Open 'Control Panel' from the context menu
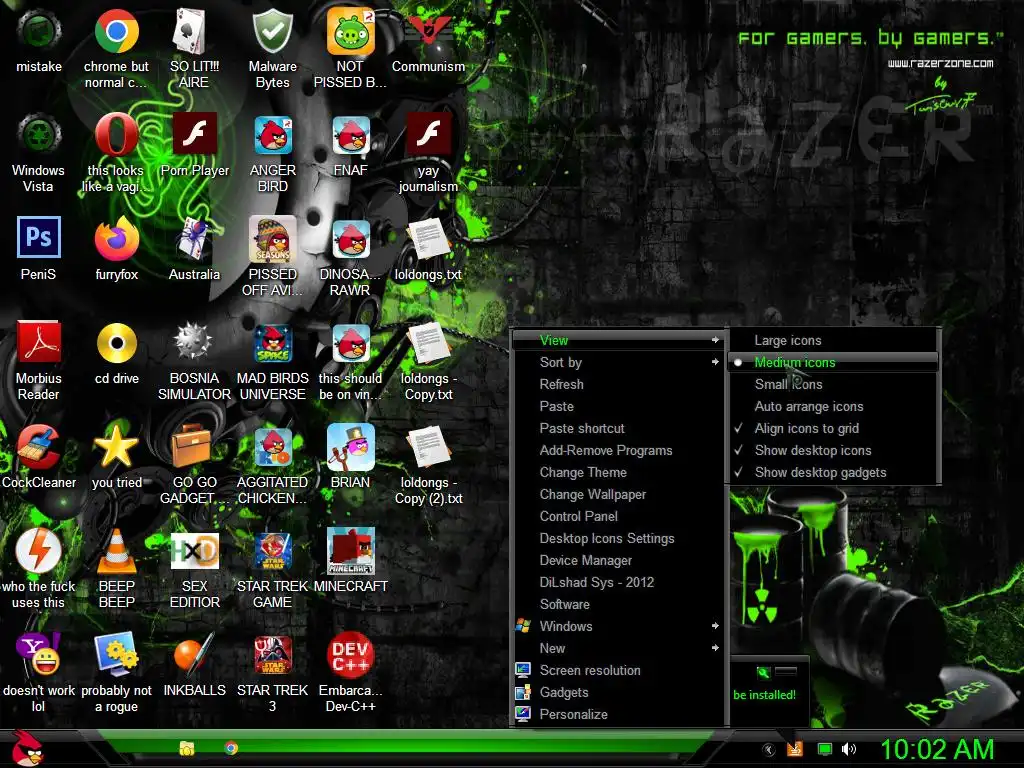1024x768 pixels. point(618,516)
